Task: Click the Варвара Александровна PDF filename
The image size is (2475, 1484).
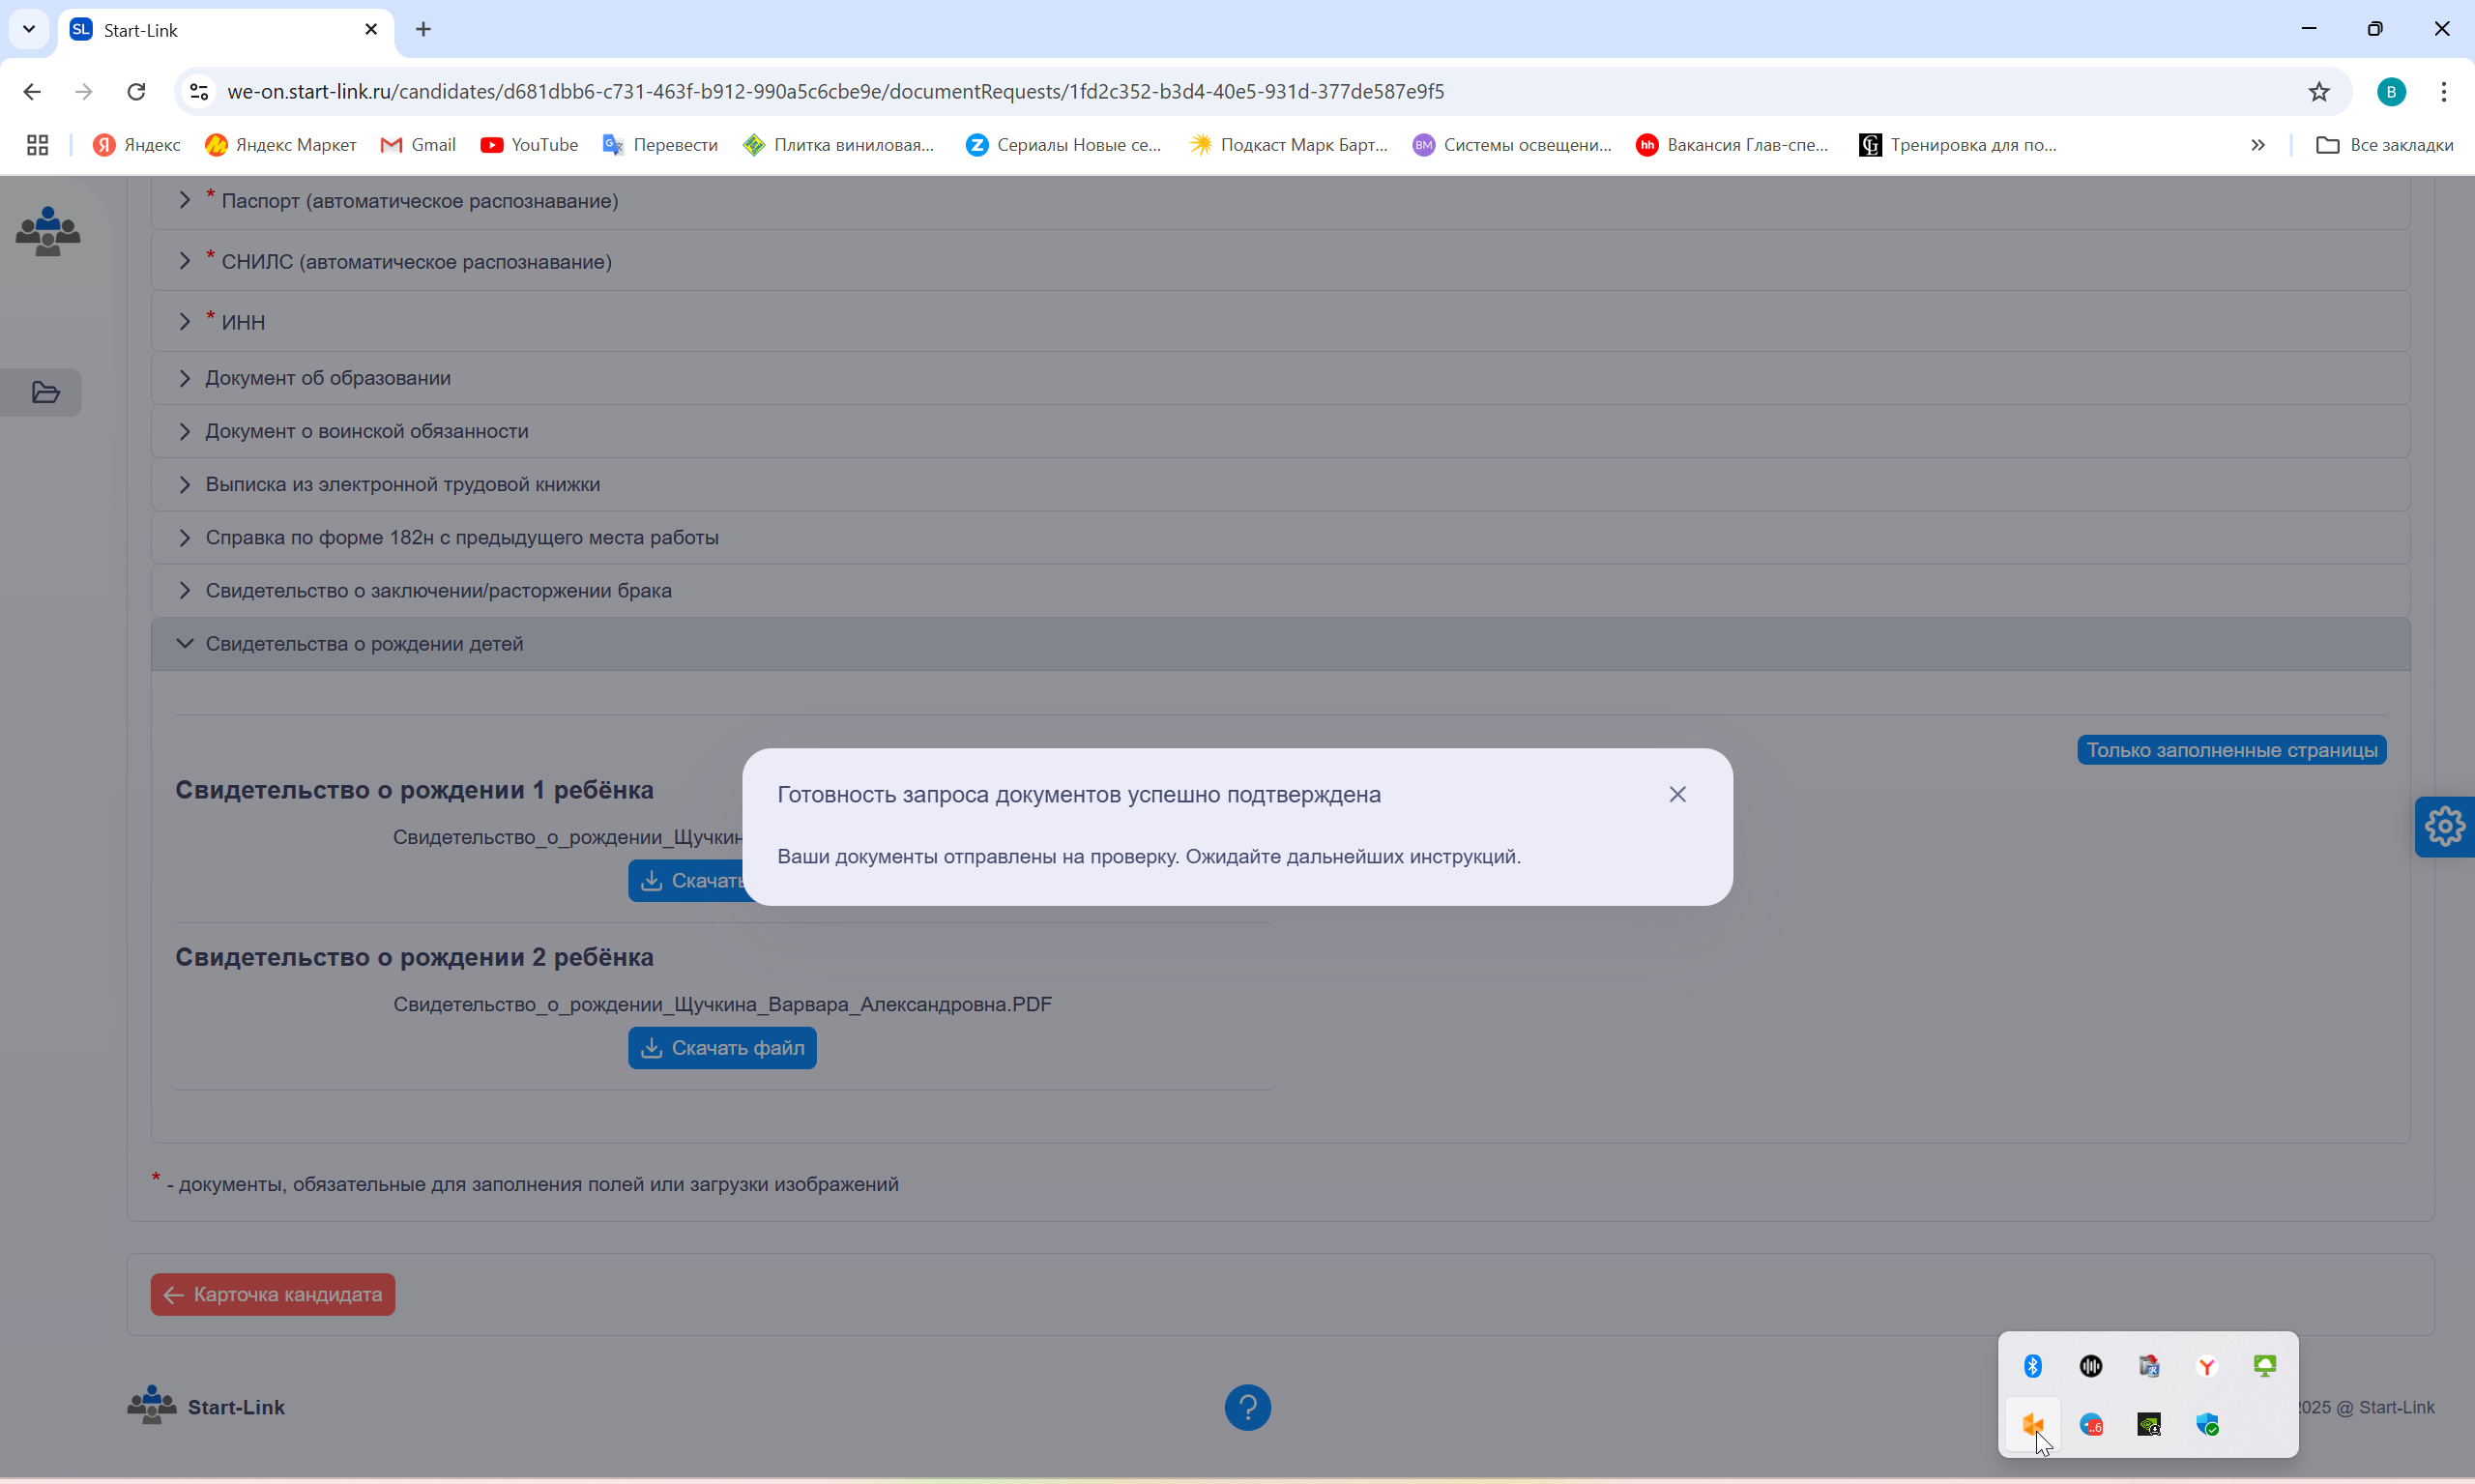Action: tap(722, 1004)
